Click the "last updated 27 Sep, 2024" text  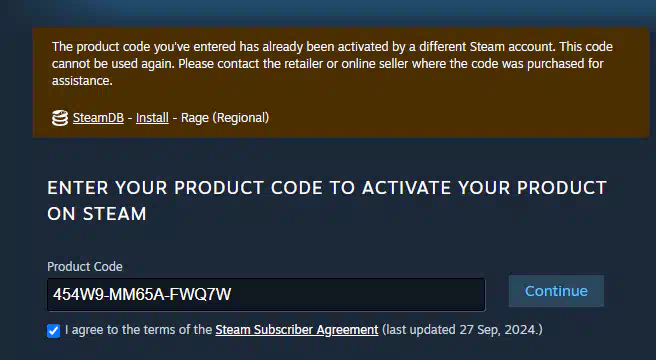(x=462, y=330)
